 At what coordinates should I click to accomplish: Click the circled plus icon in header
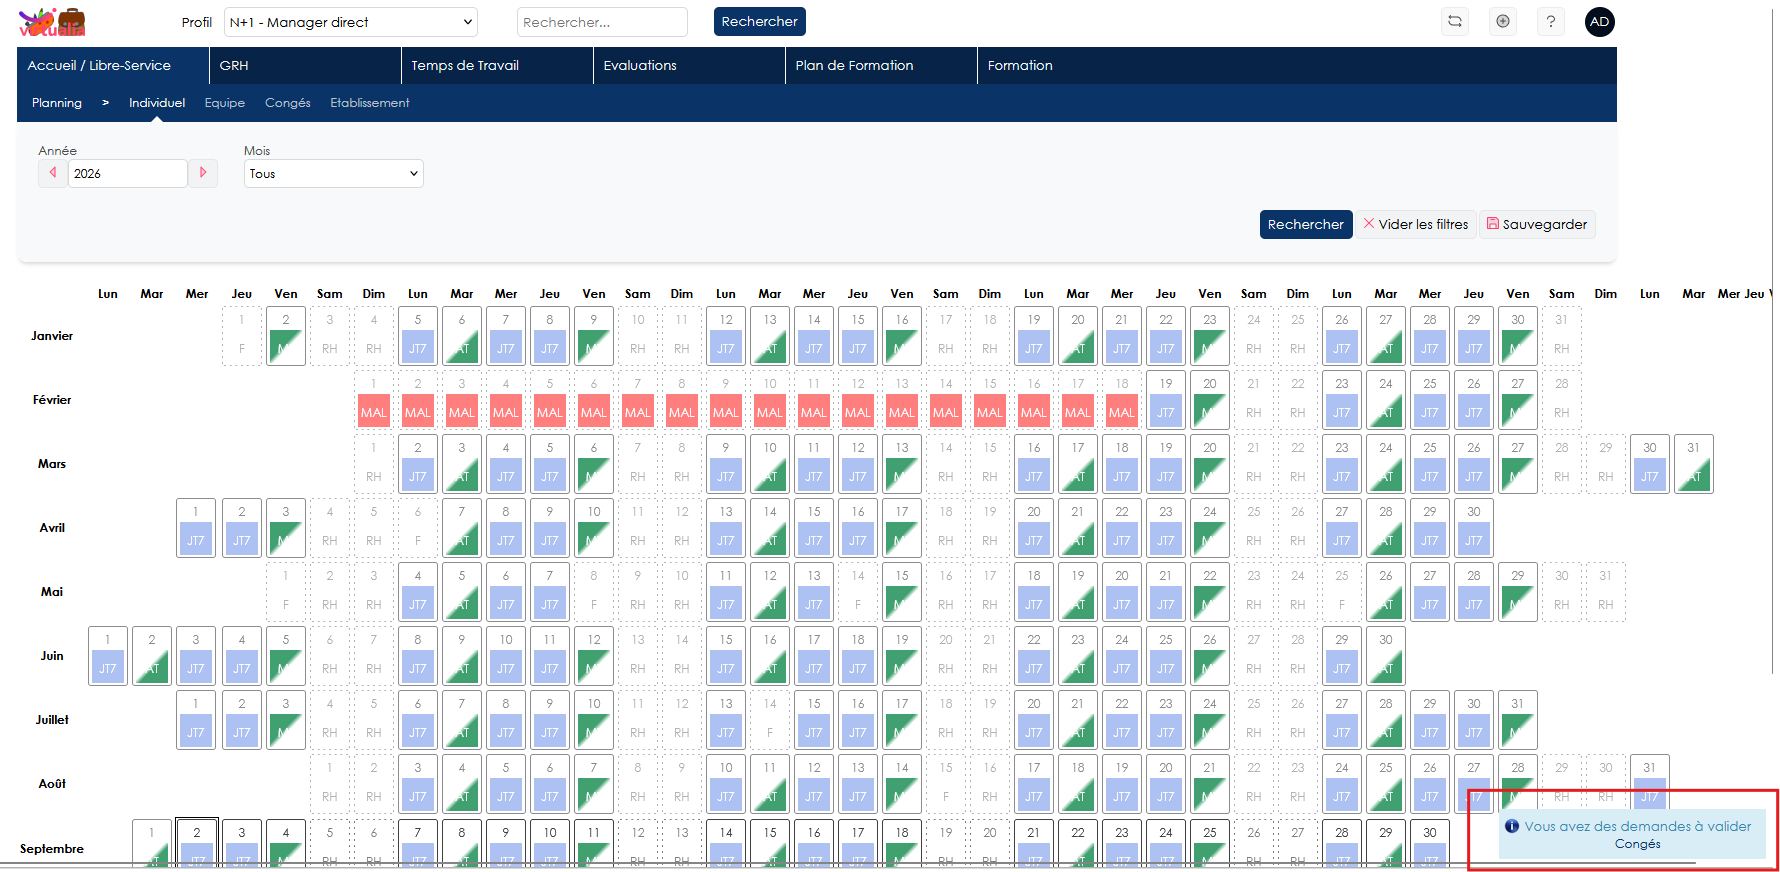[x=1503, y=21]
